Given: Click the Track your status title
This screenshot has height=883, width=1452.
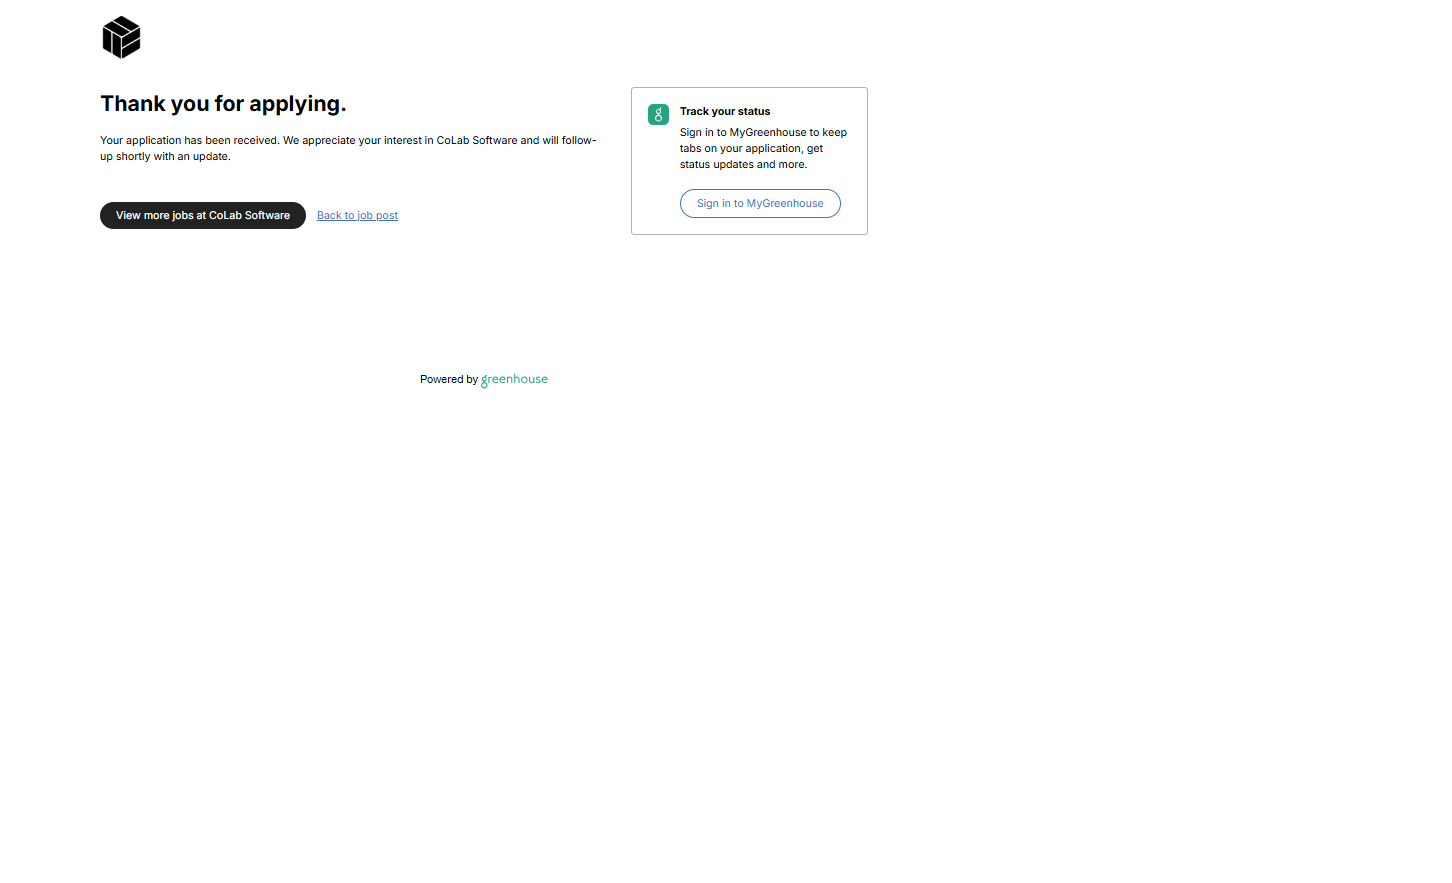Looking at the screenshot, I should tap(724, 112).
